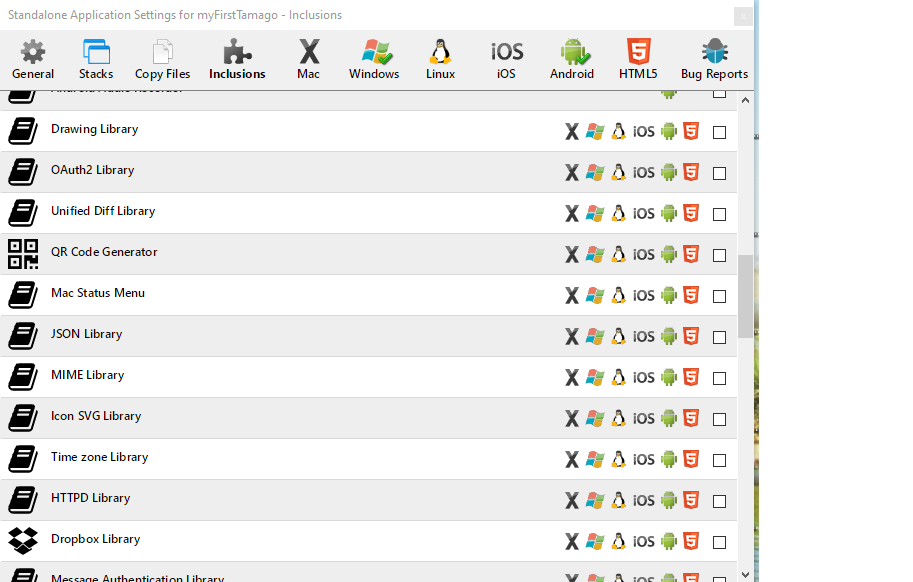The height and width of the screenshot is (582, 913).
Task: Click the Windows flag icon in Unified Diff Library row
Action: click(594, 213)
